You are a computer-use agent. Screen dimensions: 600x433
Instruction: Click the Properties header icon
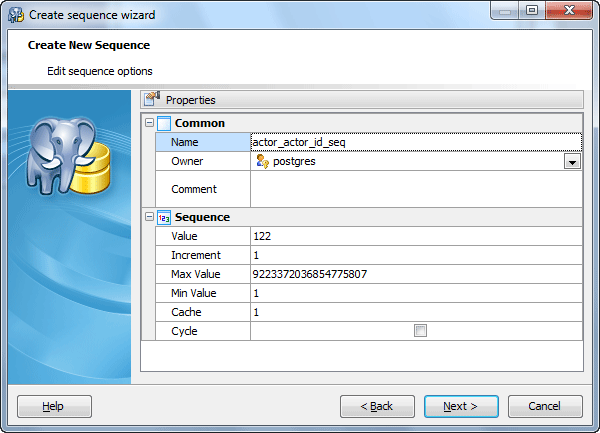pyautogui.click(x=153, y=99)
